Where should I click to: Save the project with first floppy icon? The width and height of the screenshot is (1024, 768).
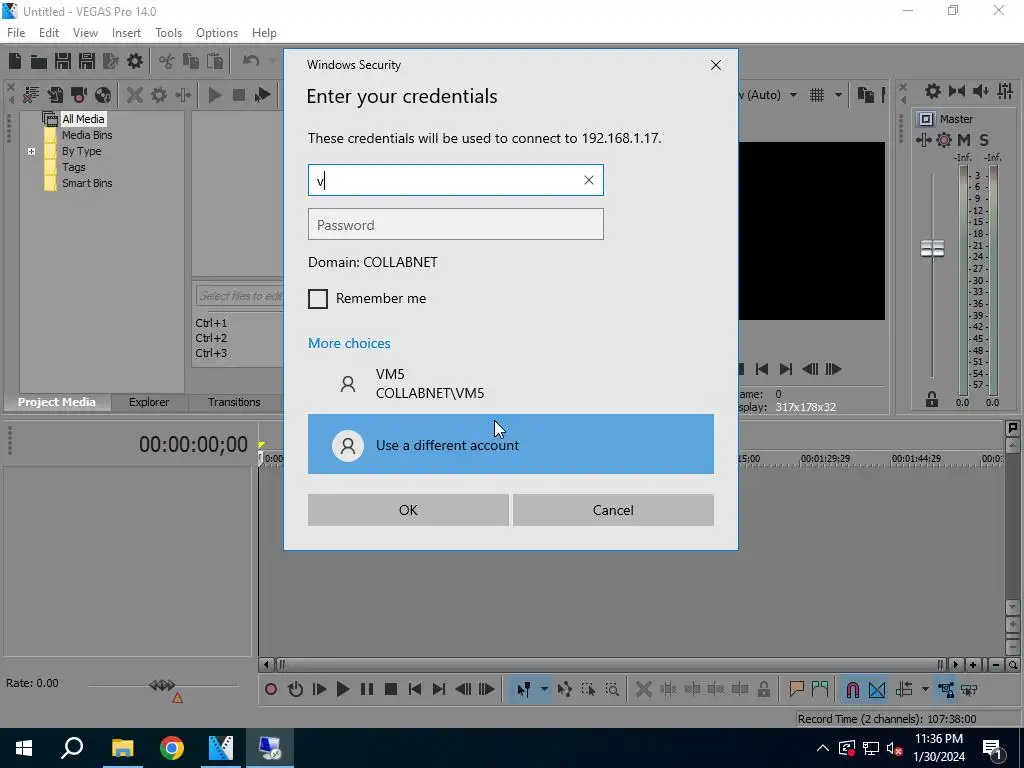point(63,61)
